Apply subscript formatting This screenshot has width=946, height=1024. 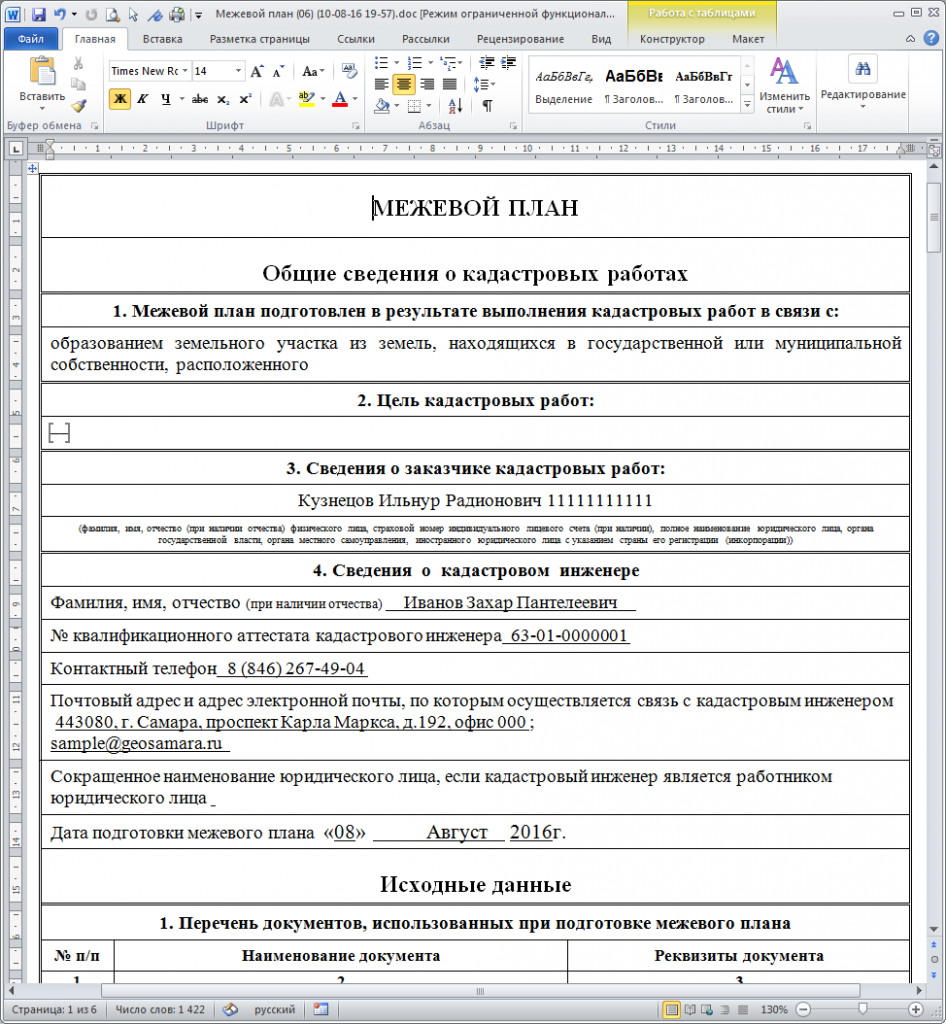(223, 99)
